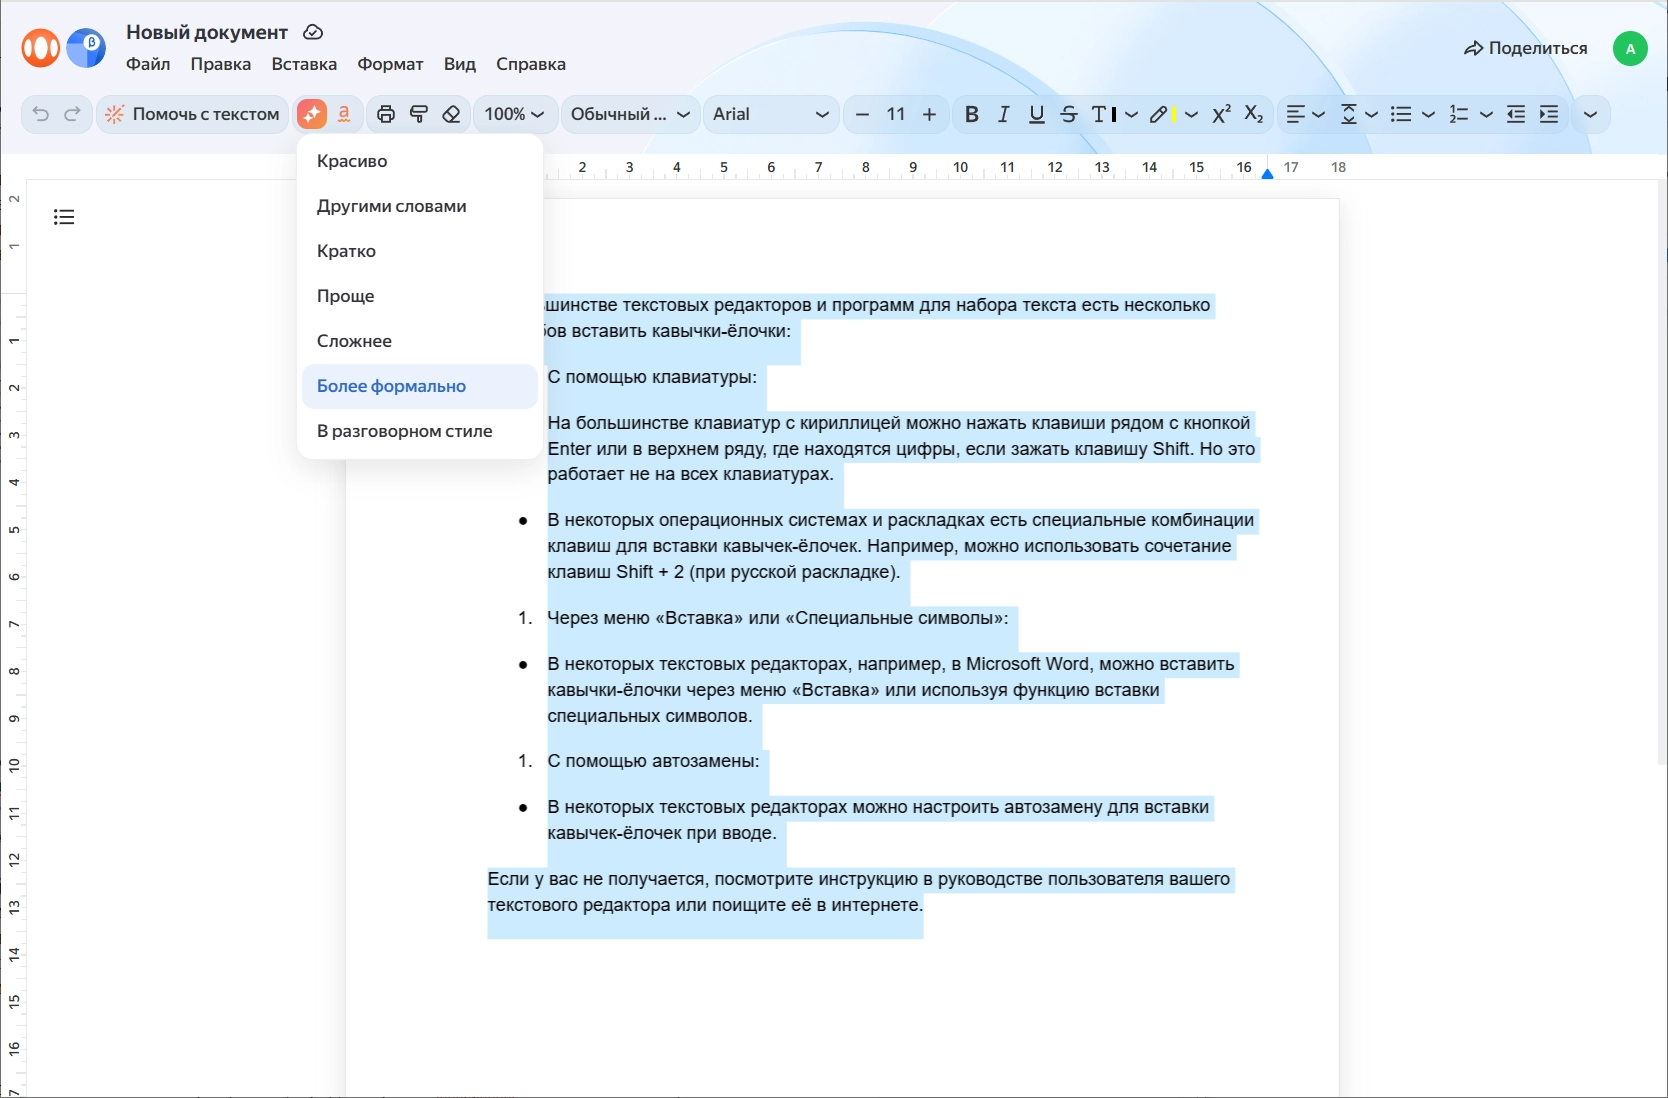Open the Справка menu
The height and width of the screenshot is (1098, 1668).
[531, 64]
